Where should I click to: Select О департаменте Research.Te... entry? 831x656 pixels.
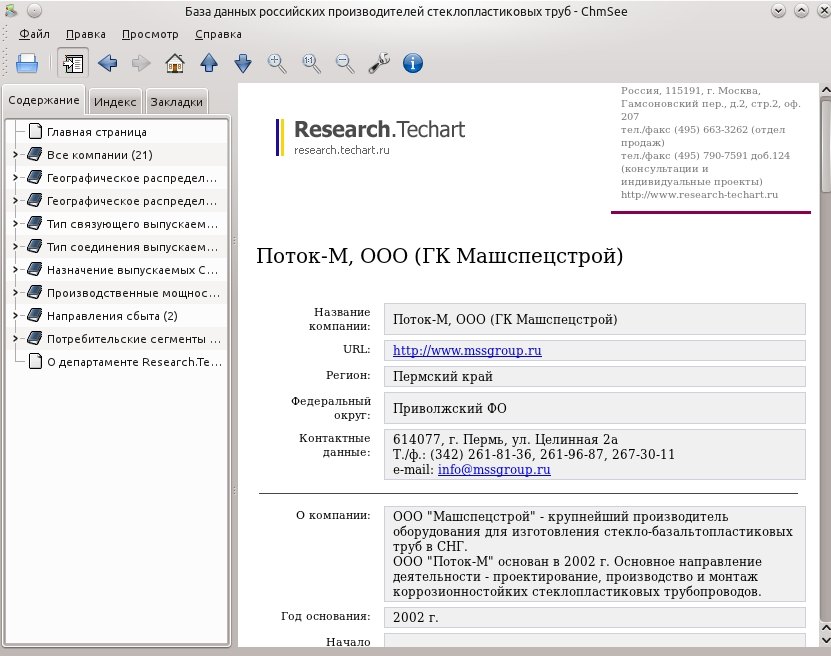[x=134, y=362]
